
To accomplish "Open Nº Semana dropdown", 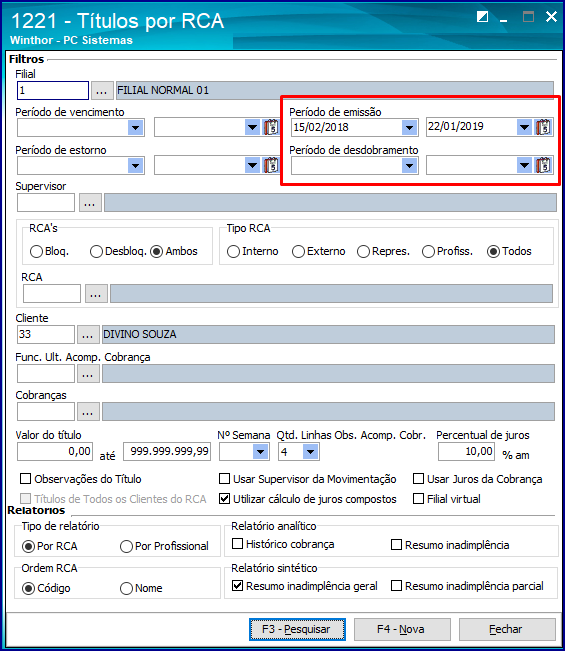I will (261, 451).
